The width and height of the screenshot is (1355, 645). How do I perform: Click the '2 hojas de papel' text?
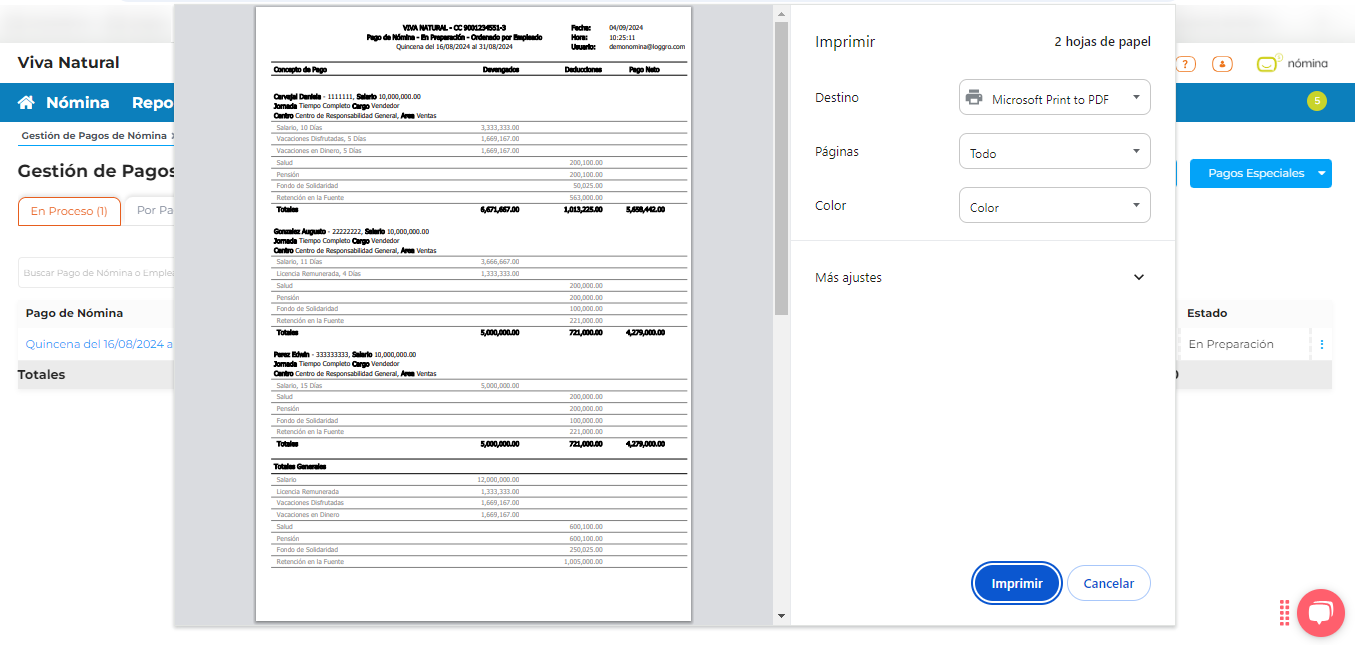pyautogui.click(x=1102, y=42)
